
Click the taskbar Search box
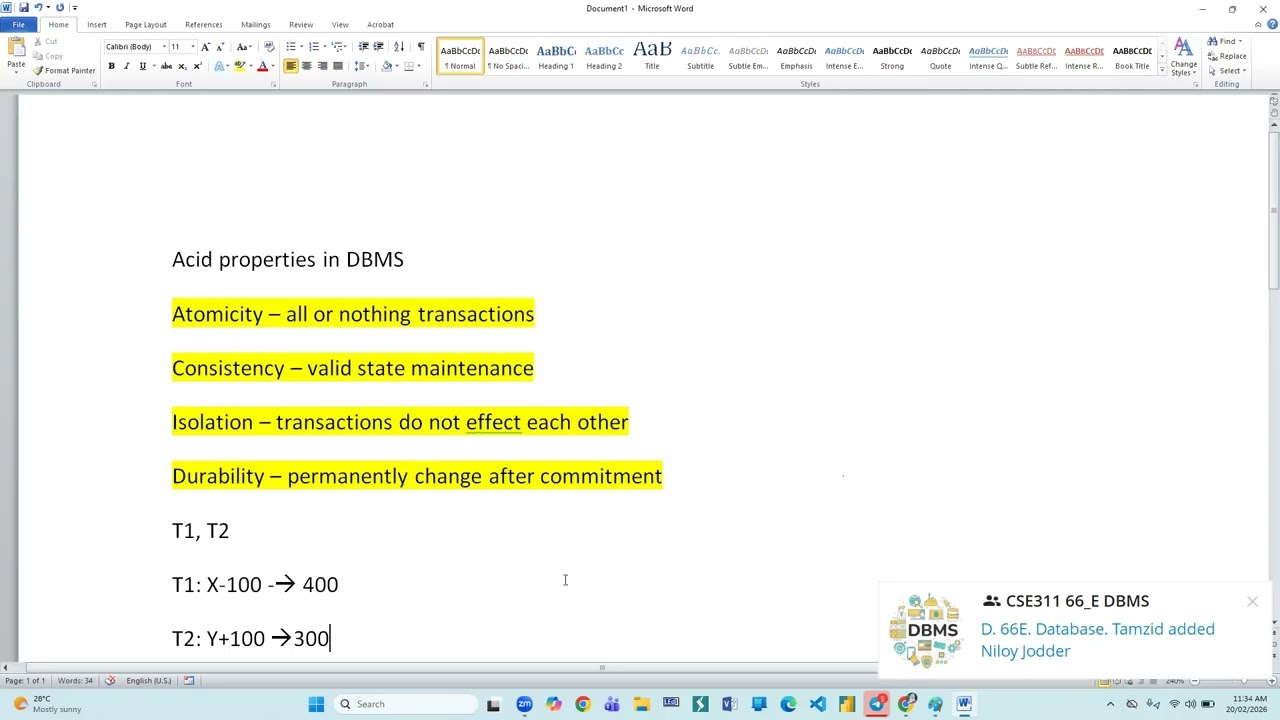coord(404,704)
